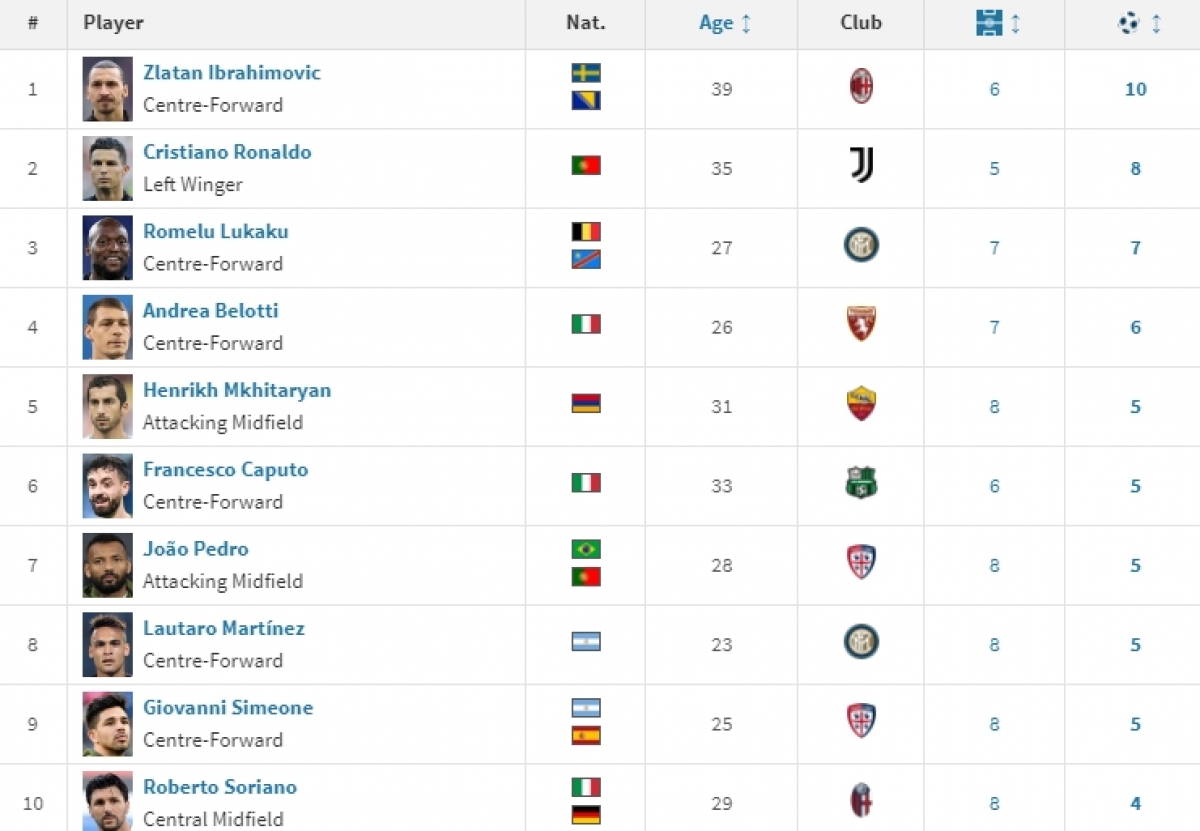Open Romelu Lukaku player profile link
Screen dimensions: 1200x831
(216, 231)
